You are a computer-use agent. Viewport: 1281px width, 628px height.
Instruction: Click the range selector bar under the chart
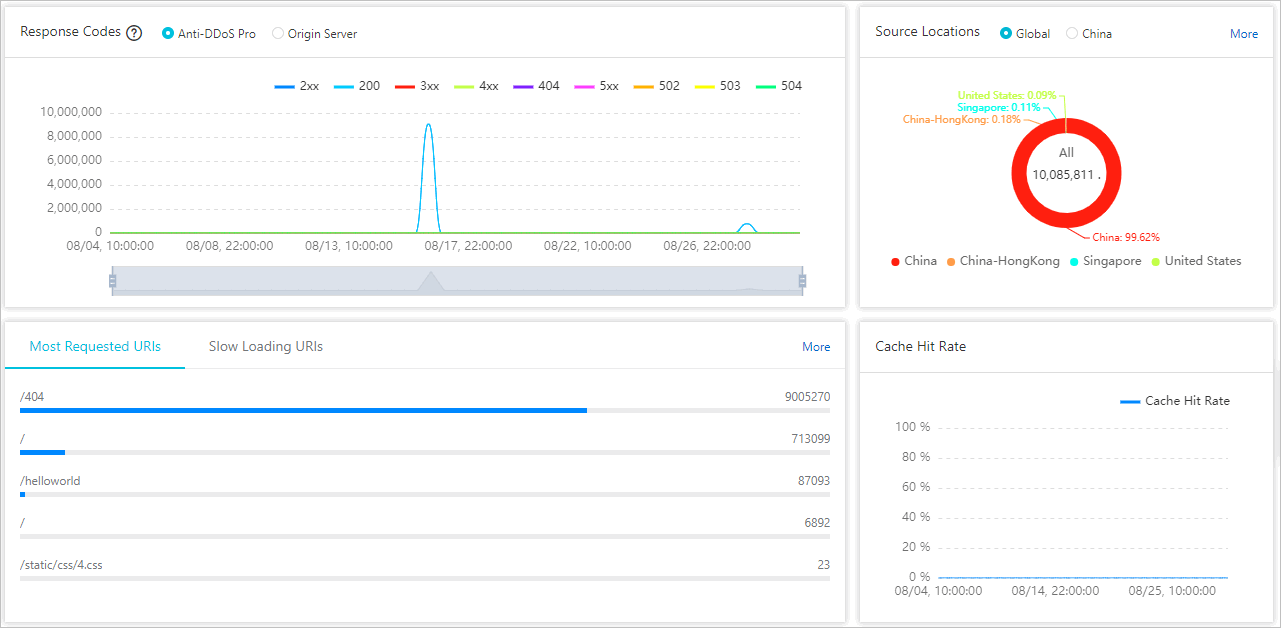click(x=457, y=281)
